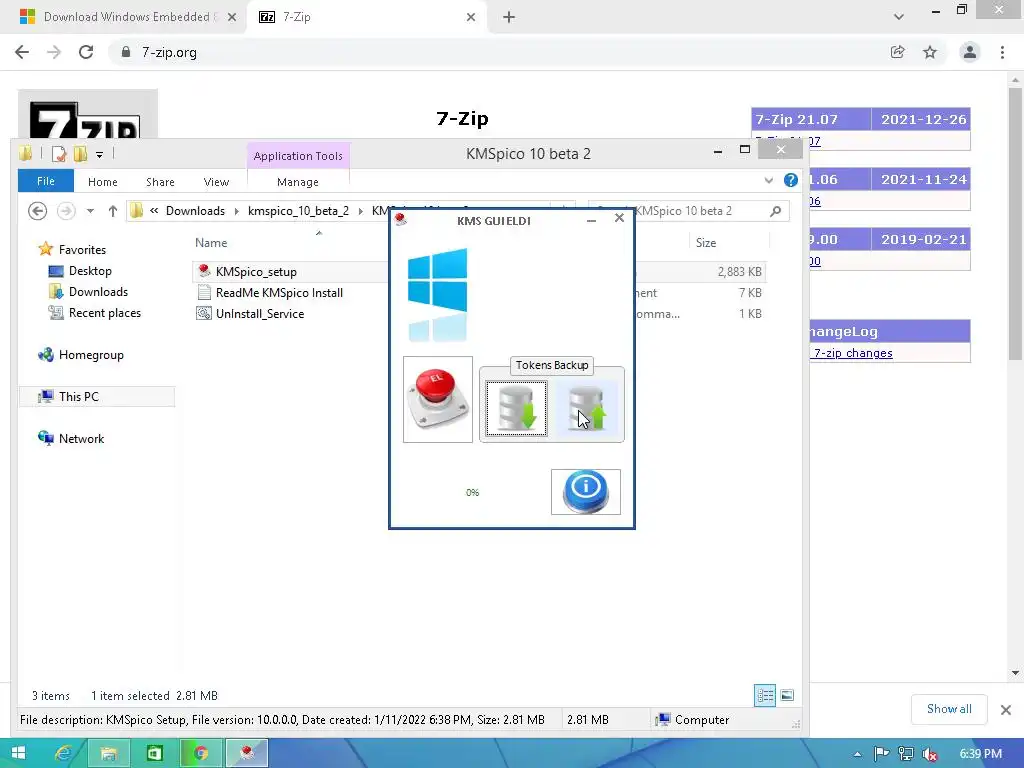Open quick access toolbar customize dropdown
Viewport: 1024px width, 768px height.
click(x=99, y=155)
